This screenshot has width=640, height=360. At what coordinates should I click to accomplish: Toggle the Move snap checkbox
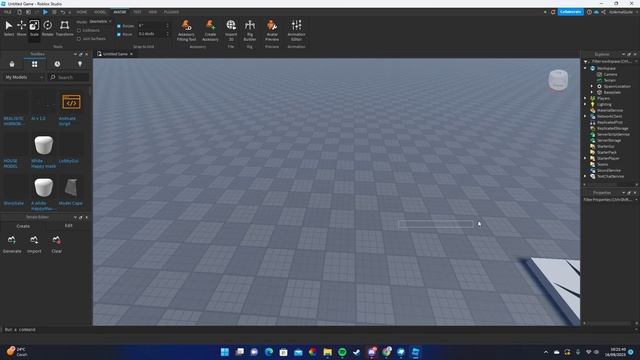pyautogui.click(x=119, y=34)
